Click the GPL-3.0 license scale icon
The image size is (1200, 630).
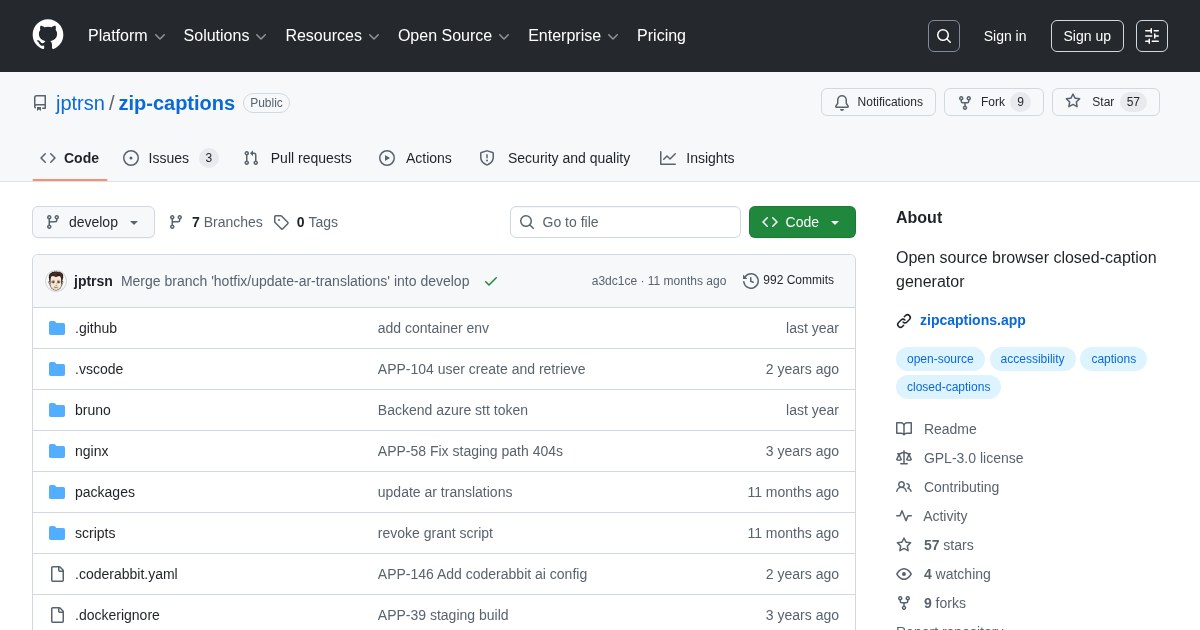(904, 458)
